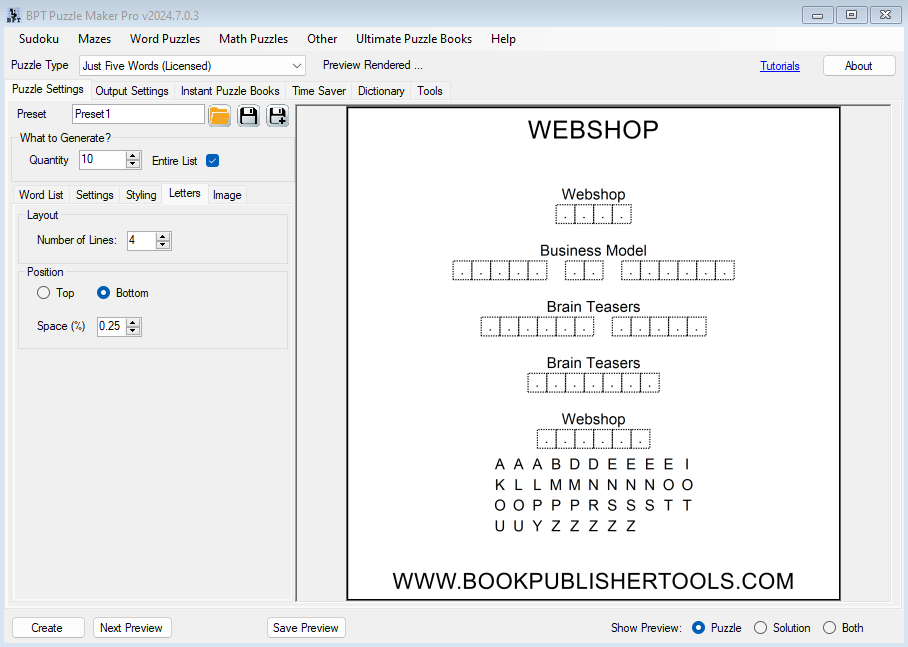Image resolution: width=908 pixels, height=647 pixels.
Task: Switch to the Styling sub-tab
Action: tap(141, 195)
